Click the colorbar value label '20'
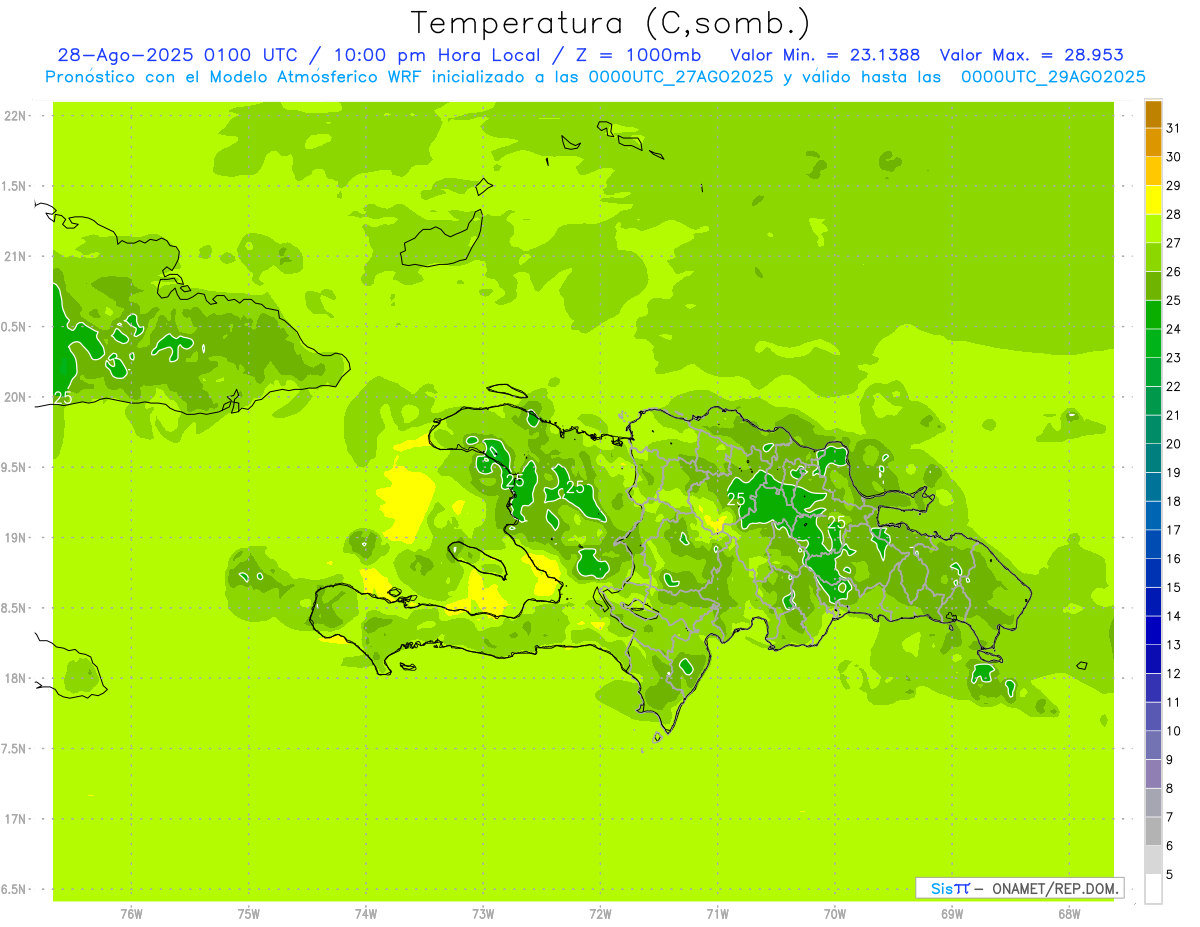 (x=1173, y=444)
